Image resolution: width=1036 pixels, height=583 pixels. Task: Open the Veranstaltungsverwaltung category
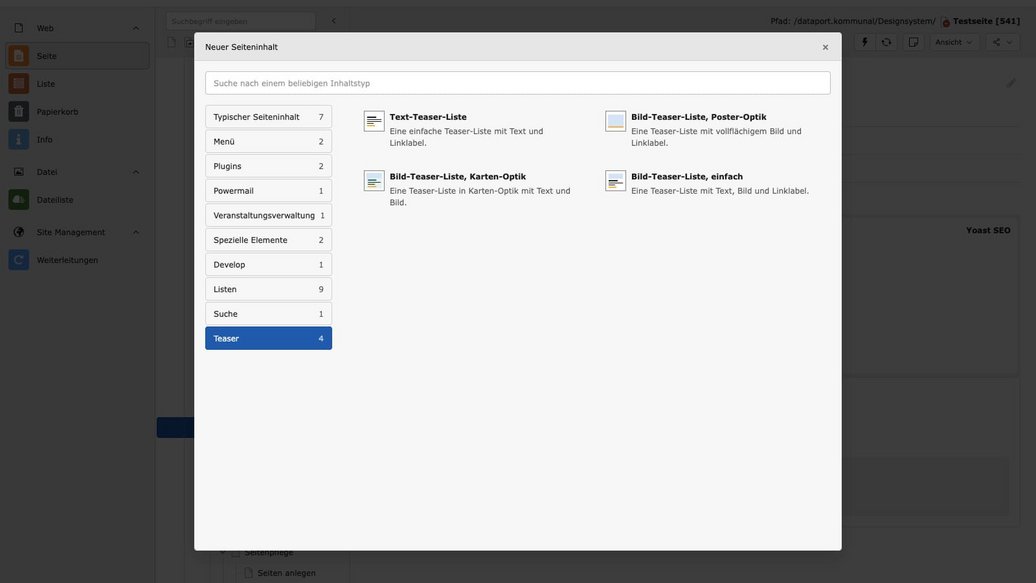point(268,215)
